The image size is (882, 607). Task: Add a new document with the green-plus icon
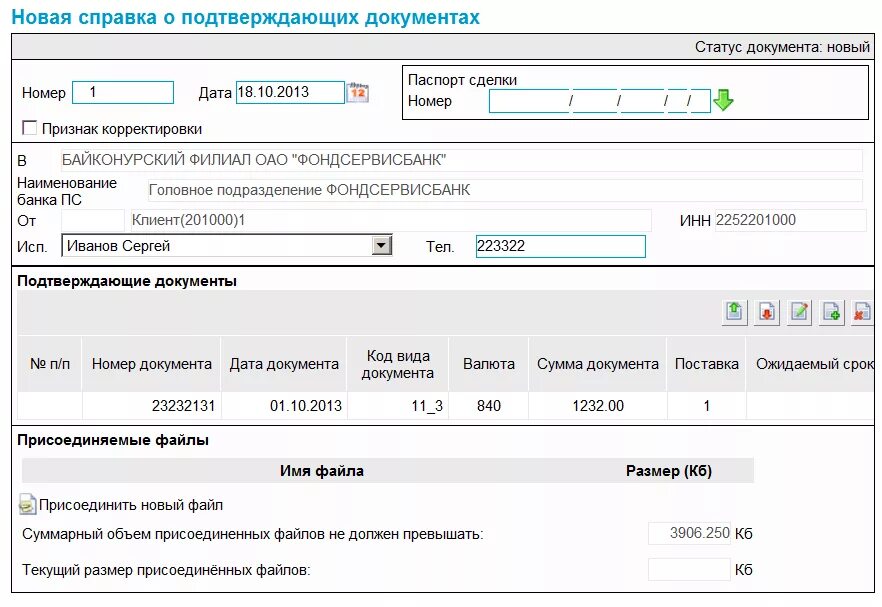(x=831, y=312)
